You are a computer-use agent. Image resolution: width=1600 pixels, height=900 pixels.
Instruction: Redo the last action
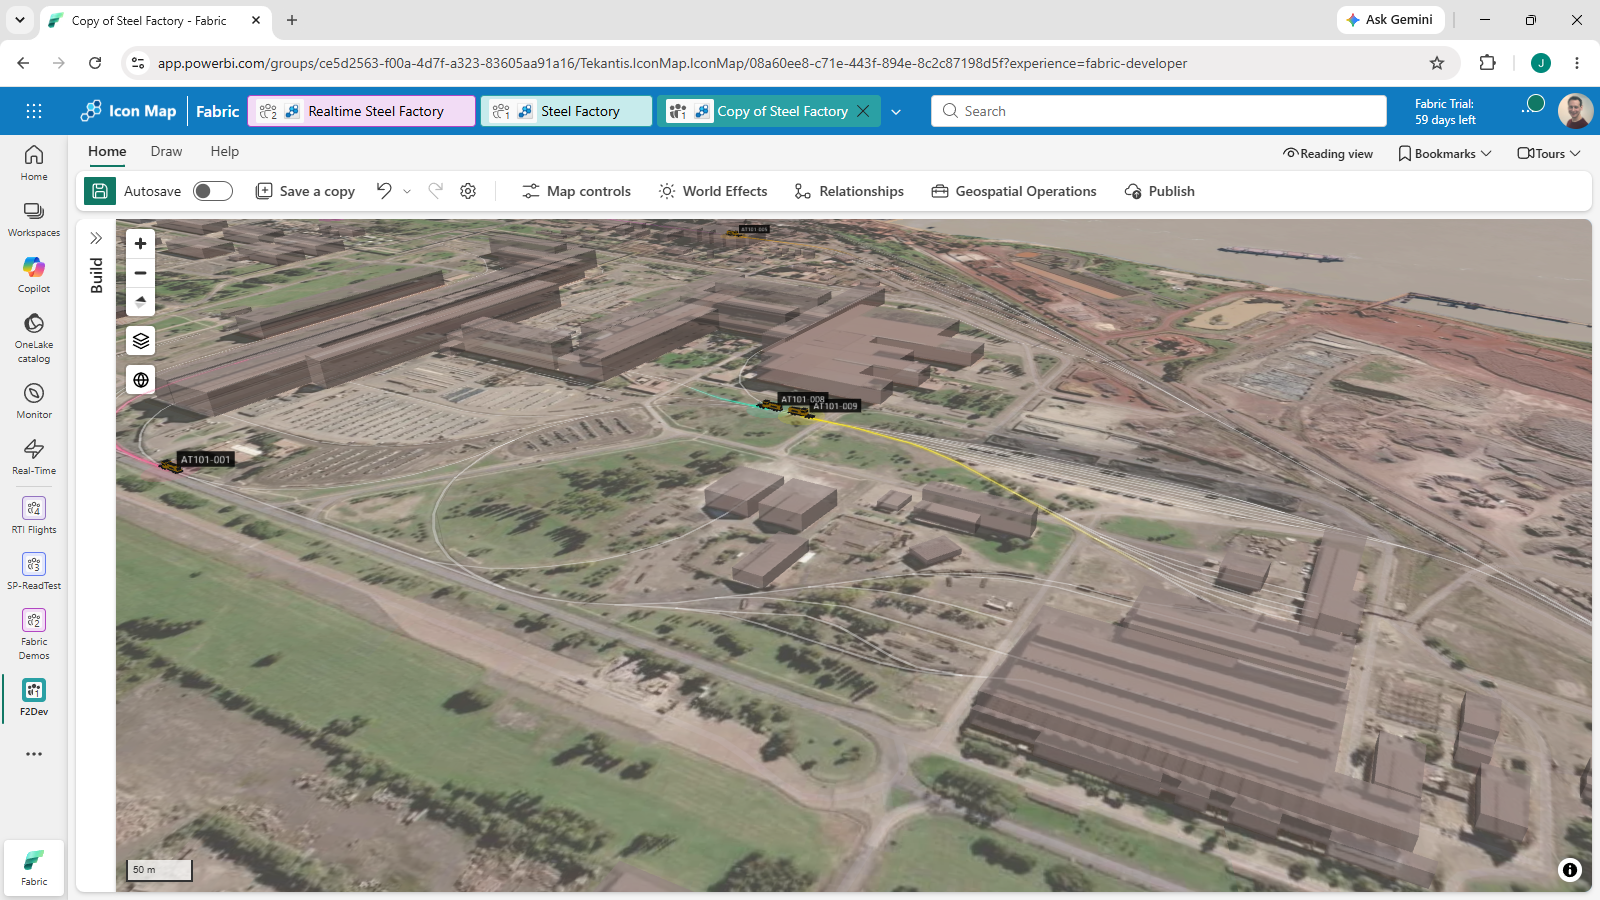tap(435, 191)
